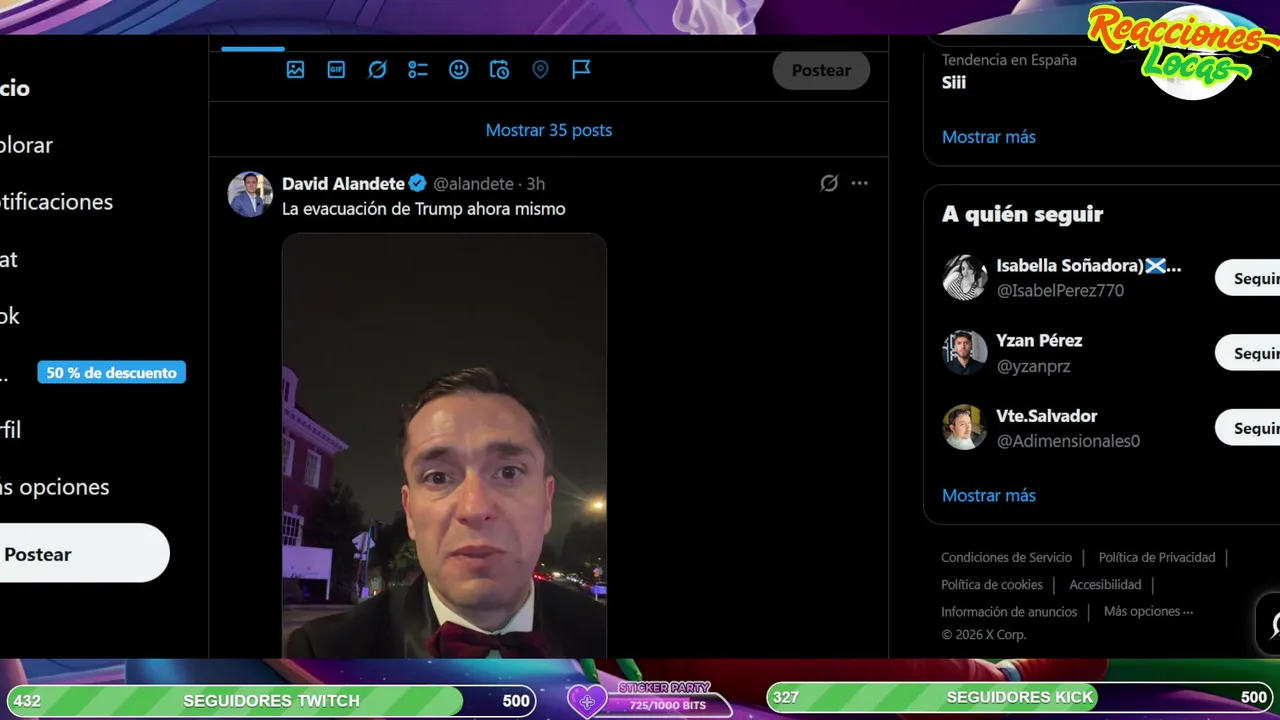Play the video of David Alandete
Image resolution: width=1280 pixels, height=720 pixels.
tap(444, 445)
